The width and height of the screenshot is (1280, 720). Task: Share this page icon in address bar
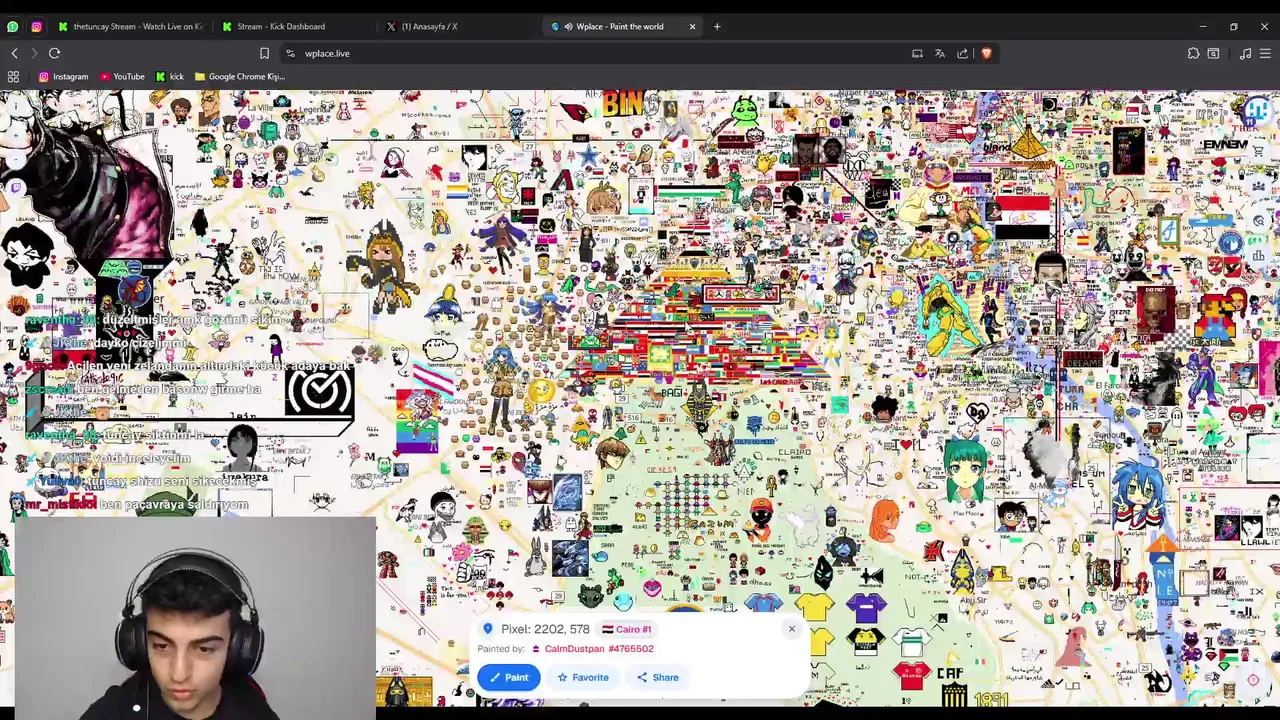point(963,53)
